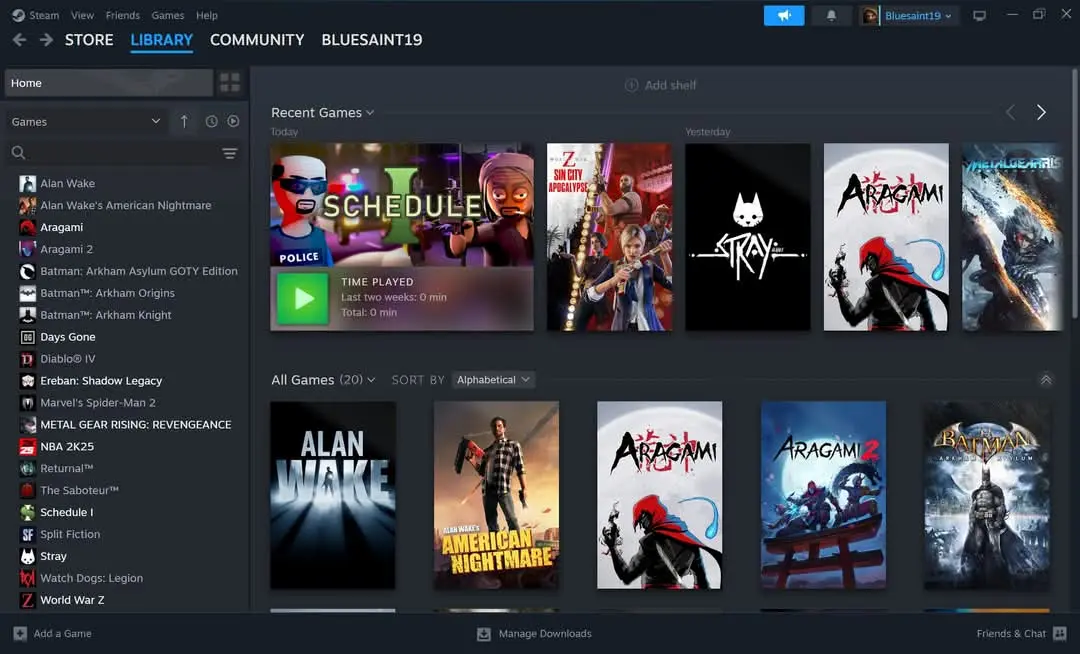The height and width of the screenshot is (654, 1080).
Task: Click the World War Z icon in the sidebar
Action: [x=28, y=600]
